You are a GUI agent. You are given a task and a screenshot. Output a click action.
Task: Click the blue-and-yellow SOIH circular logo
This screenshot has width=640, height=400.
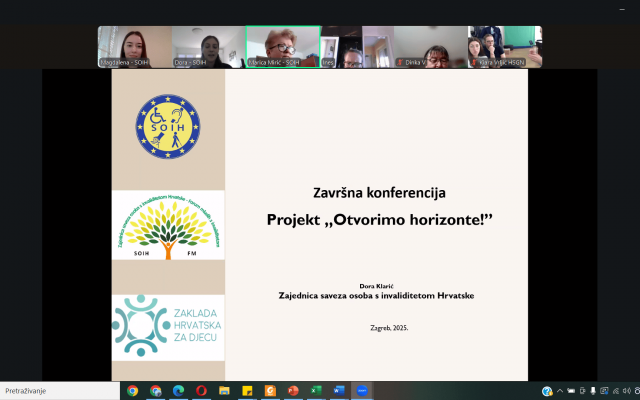point(168,127)
